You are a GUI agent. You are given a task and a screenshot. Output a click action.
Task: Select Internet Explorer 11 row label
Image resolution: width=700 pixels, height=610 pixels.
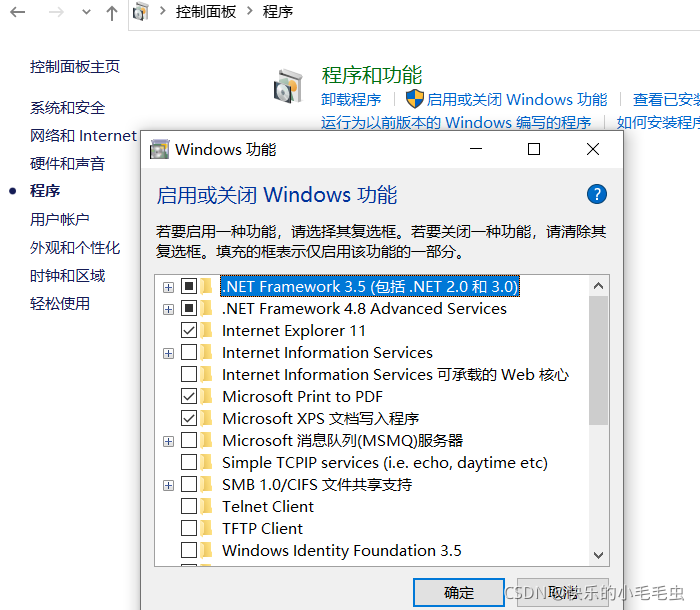pos(294,330)
